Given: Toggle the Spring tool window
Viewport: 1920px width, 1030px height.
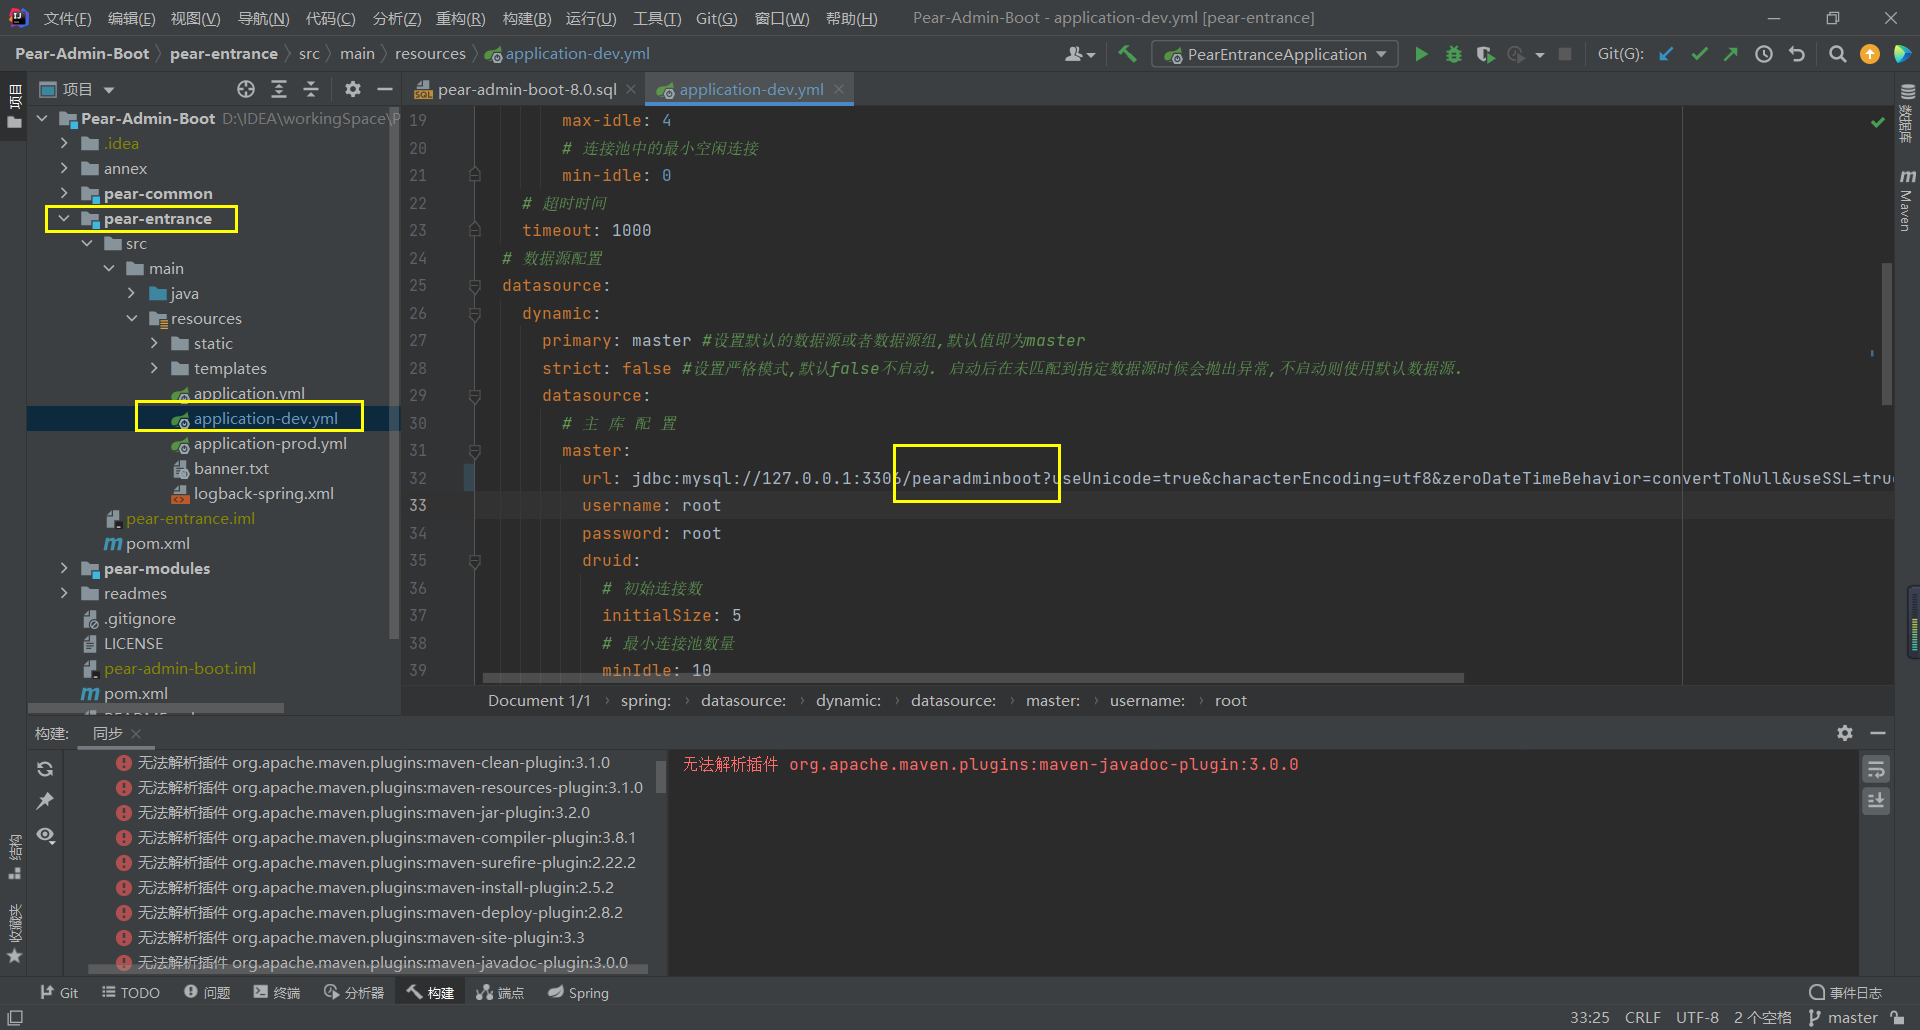Looking at the screenshot, I should point(578,992).
